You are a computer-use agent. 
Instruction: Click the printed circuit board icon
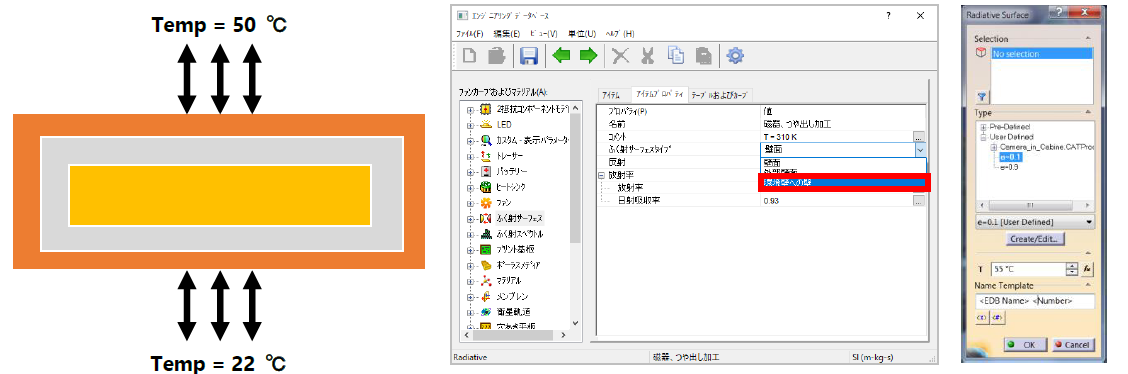486,250
